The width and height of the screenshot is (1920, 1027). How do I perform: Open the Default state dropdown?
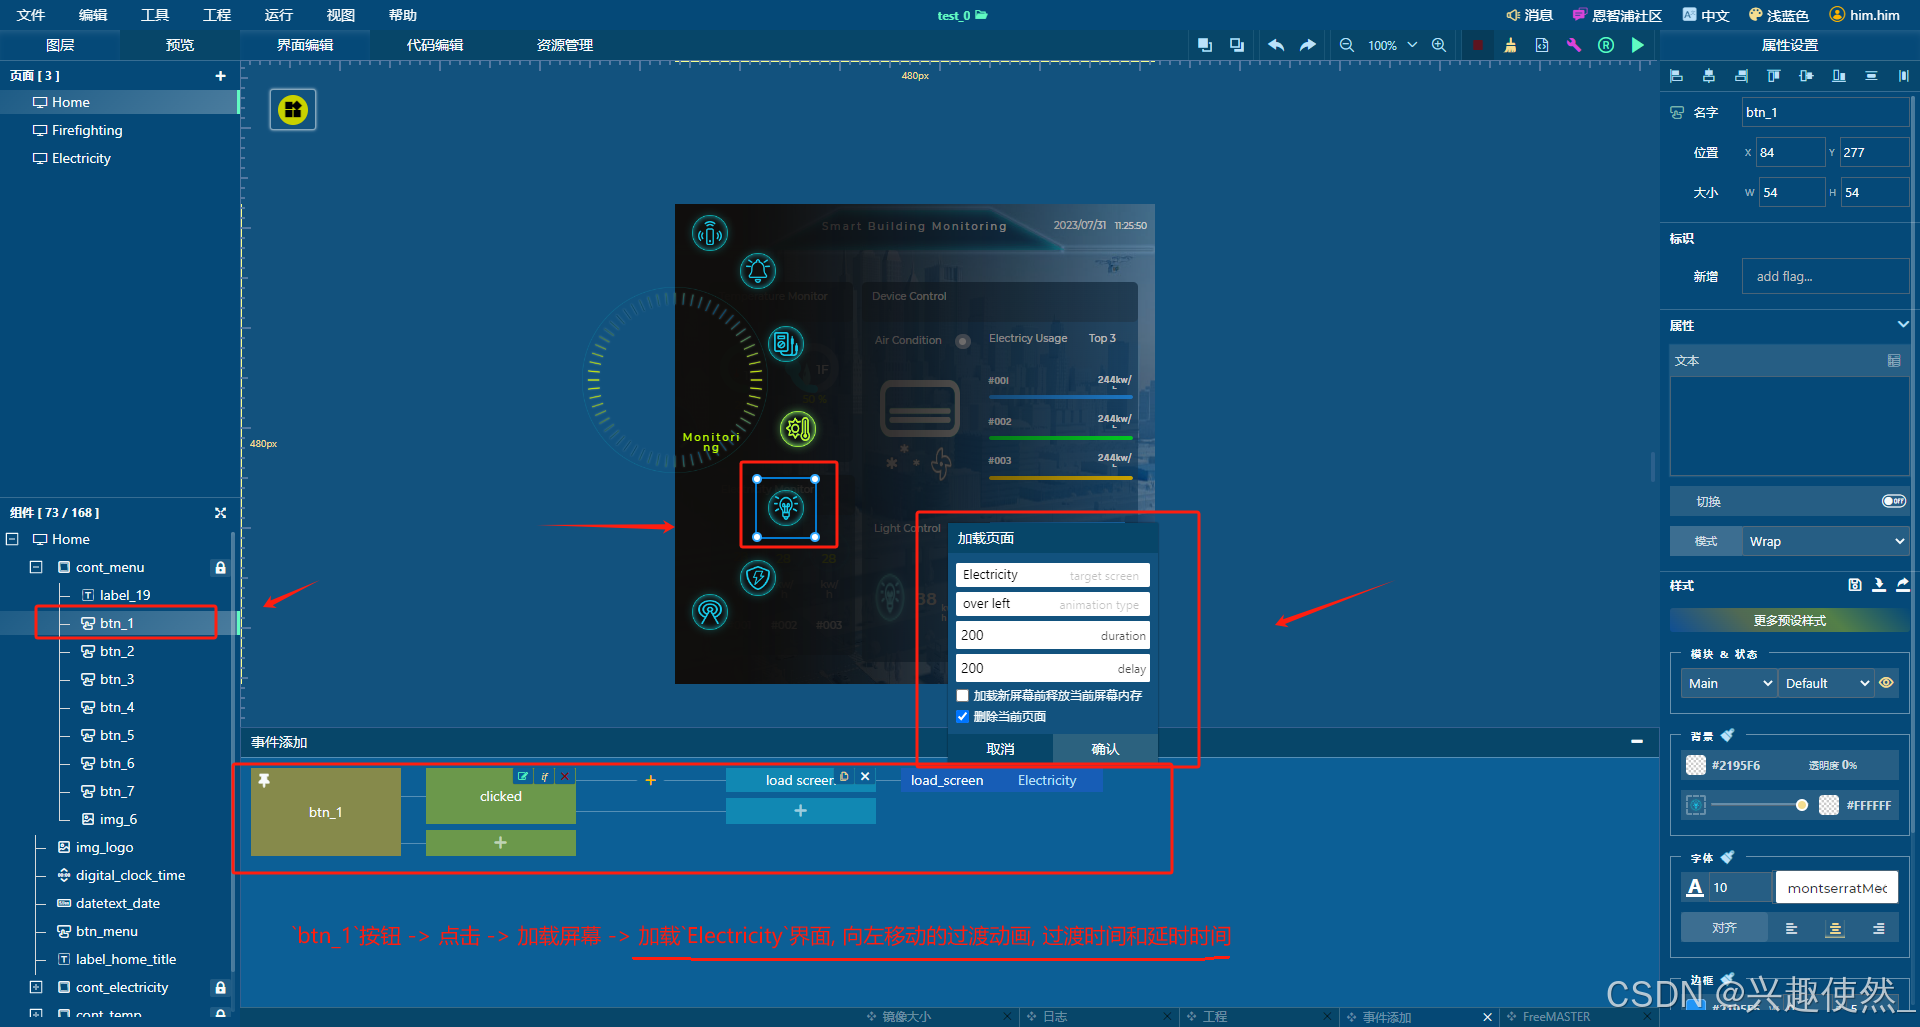tap(1826, 683)
